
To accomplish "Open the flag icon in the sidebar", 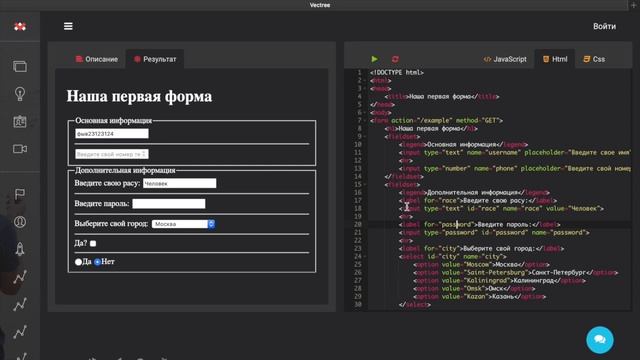I will (x=20, y=194).
